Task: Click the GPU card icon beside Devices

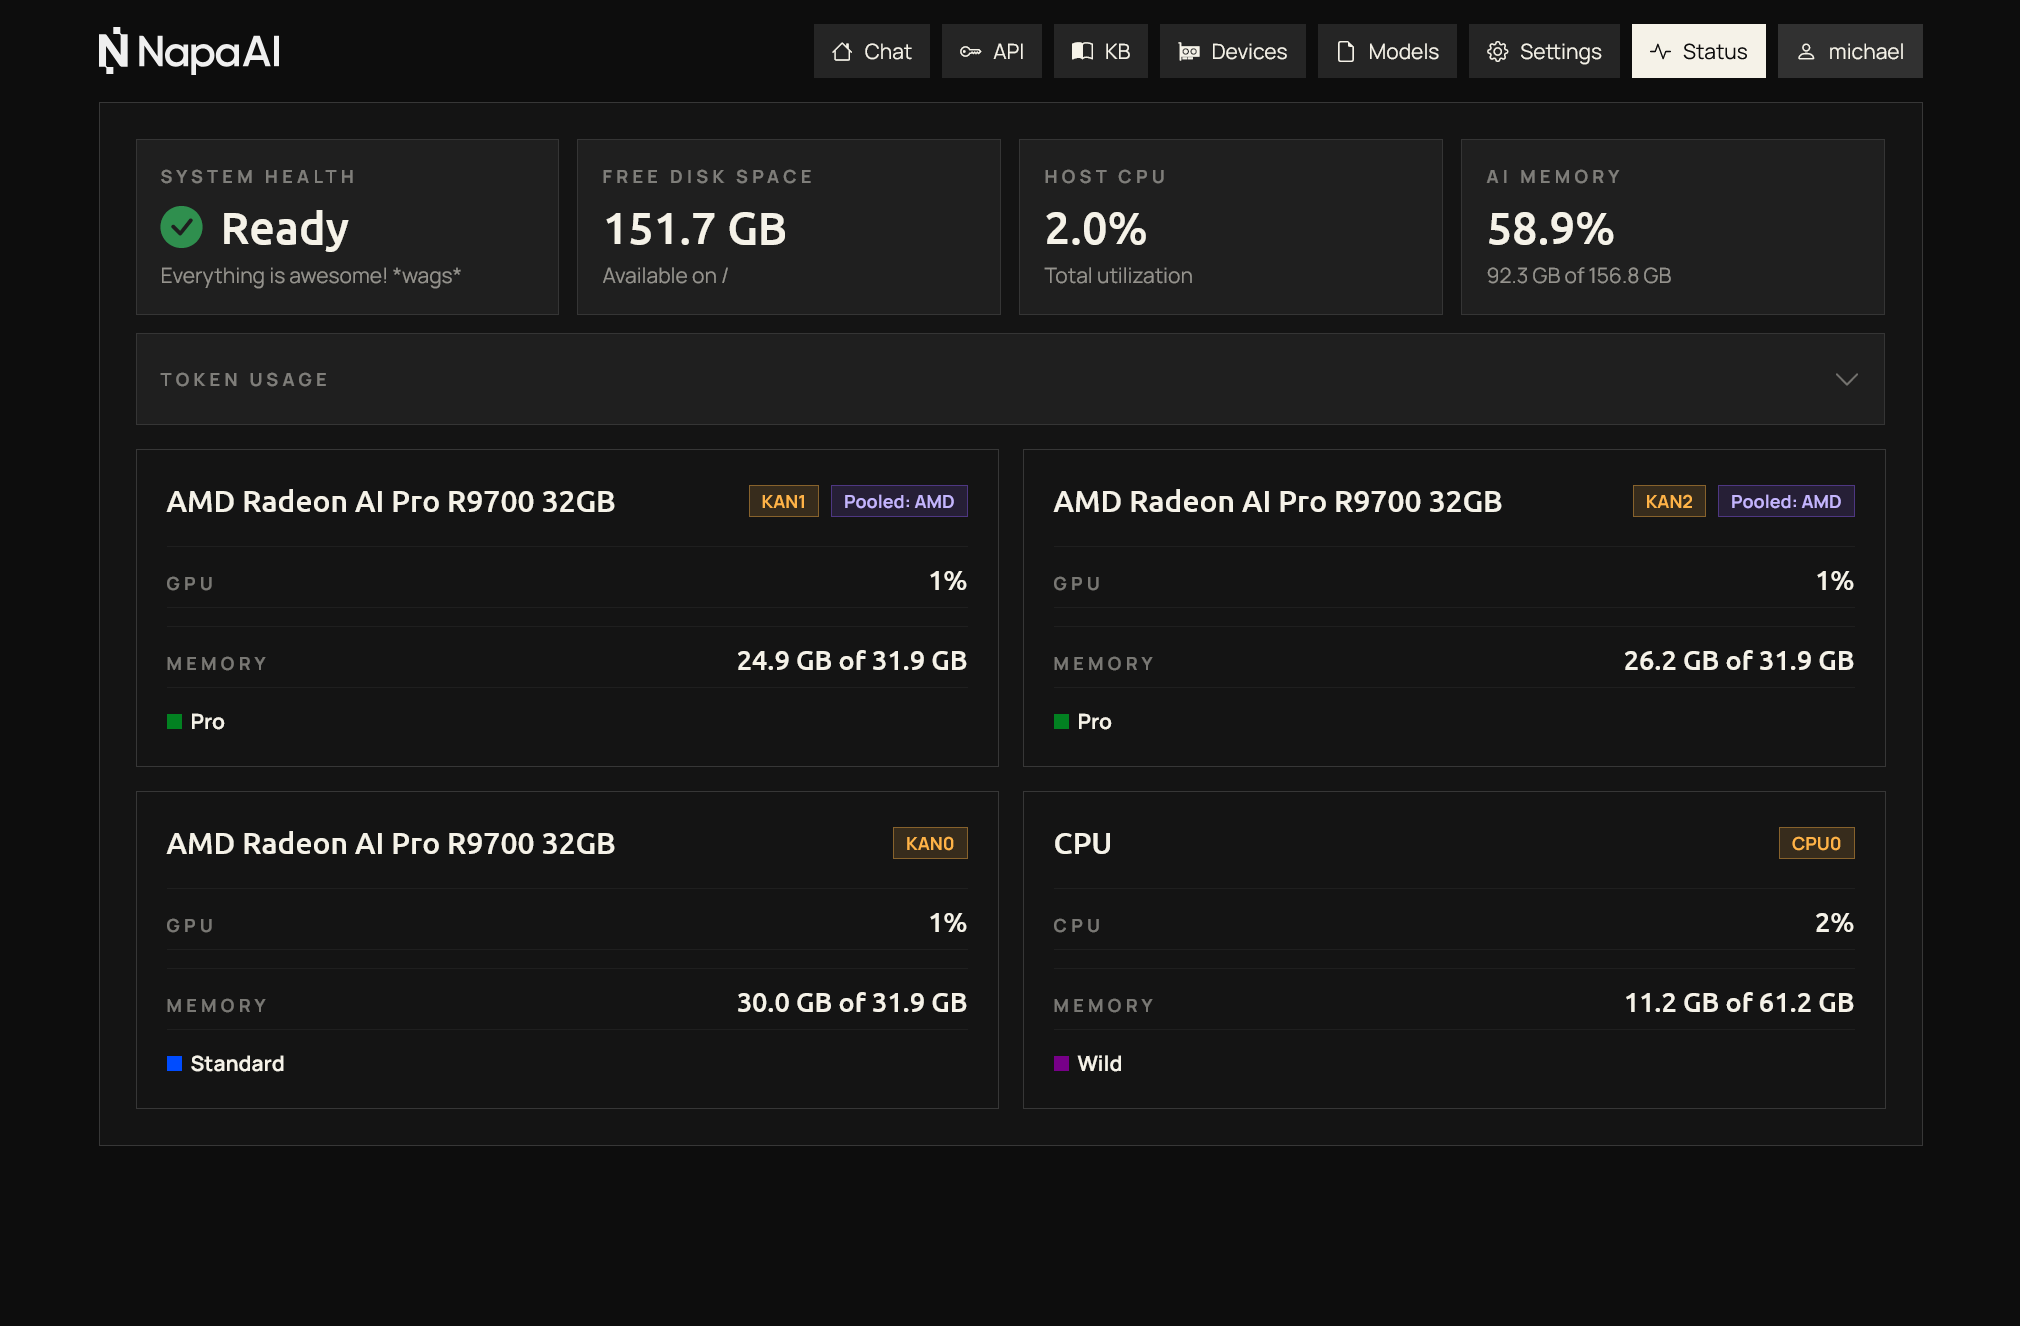Action: (x=1189, y=52)
